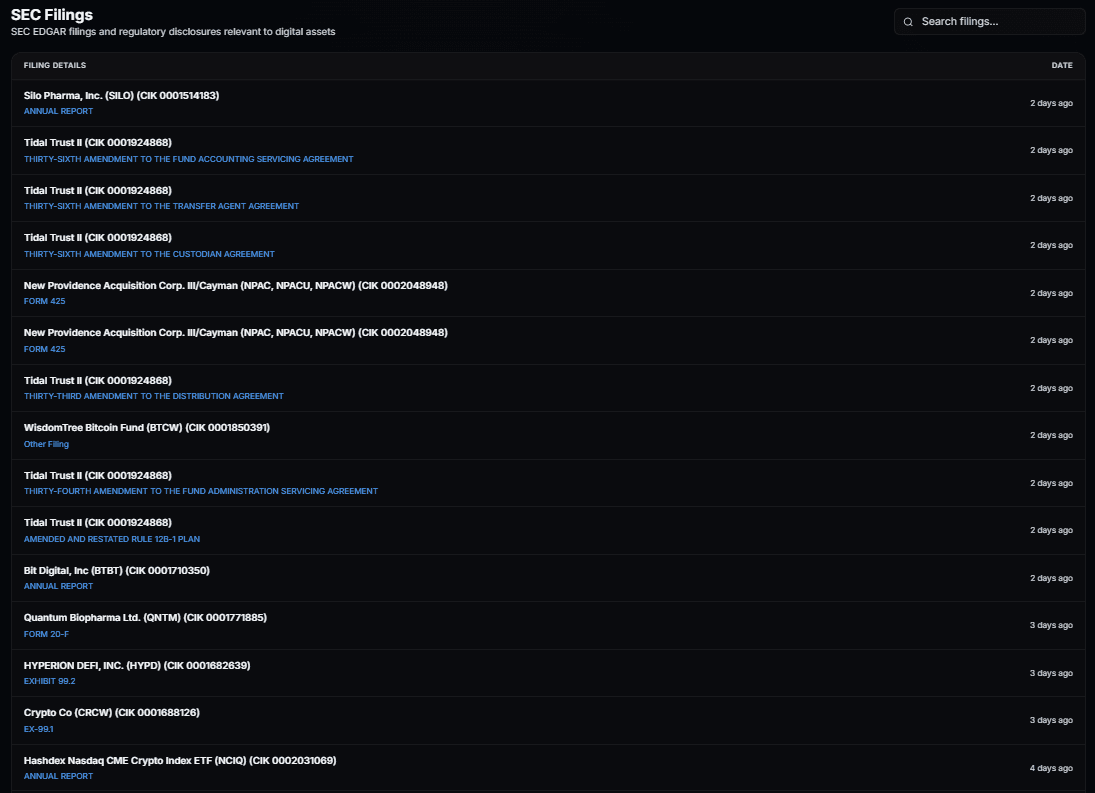Click the SEC Filings page heading

[x=52, y=15]
